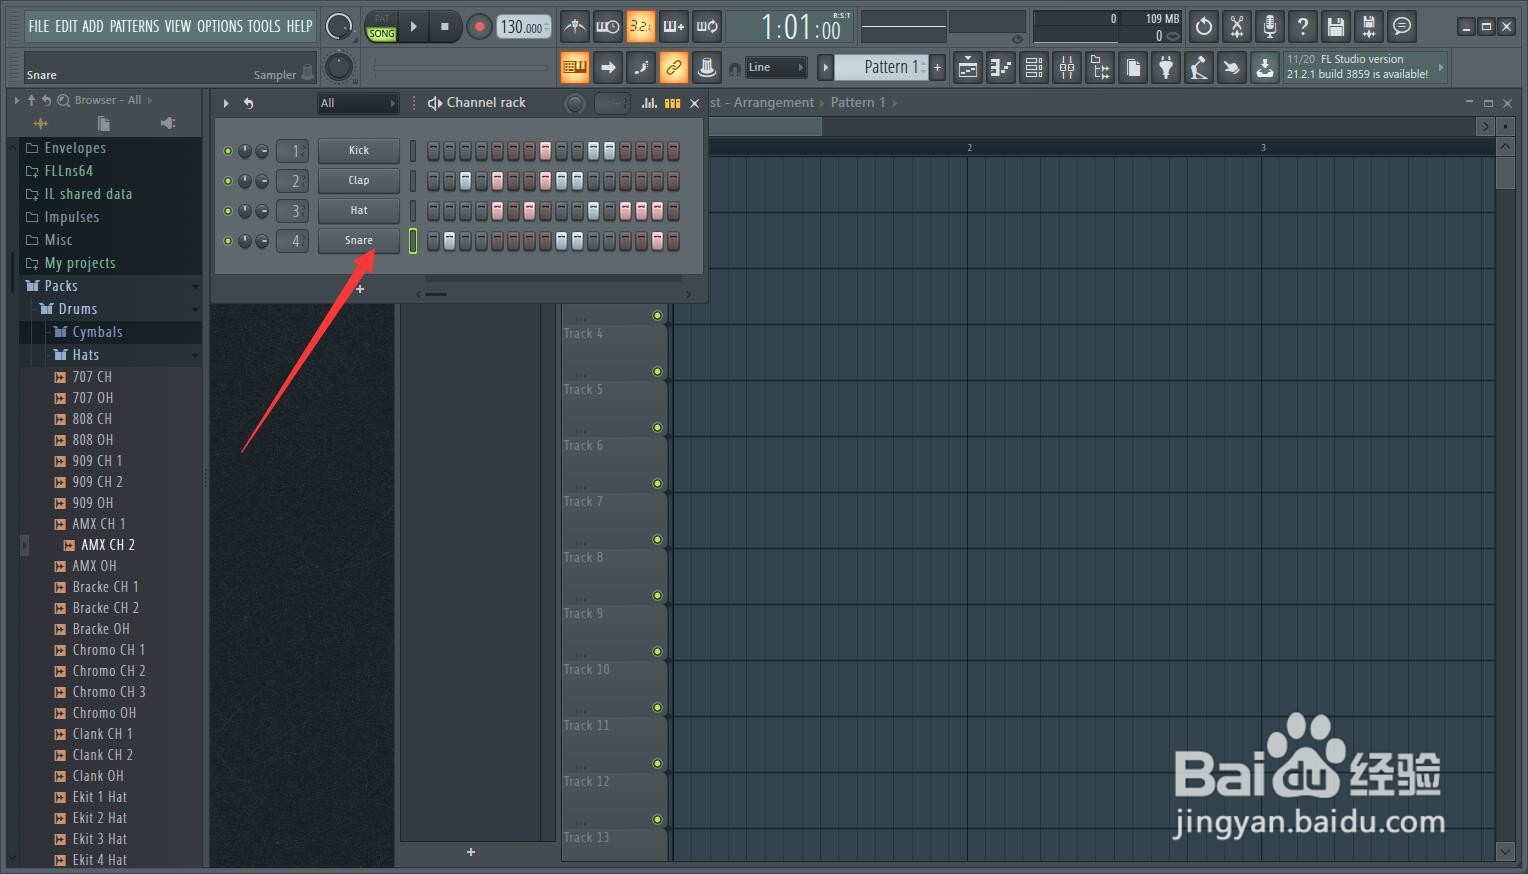The image size is (1528, 874).
Task: Open the Piano roll view icon
Action: coord(1001,67)
